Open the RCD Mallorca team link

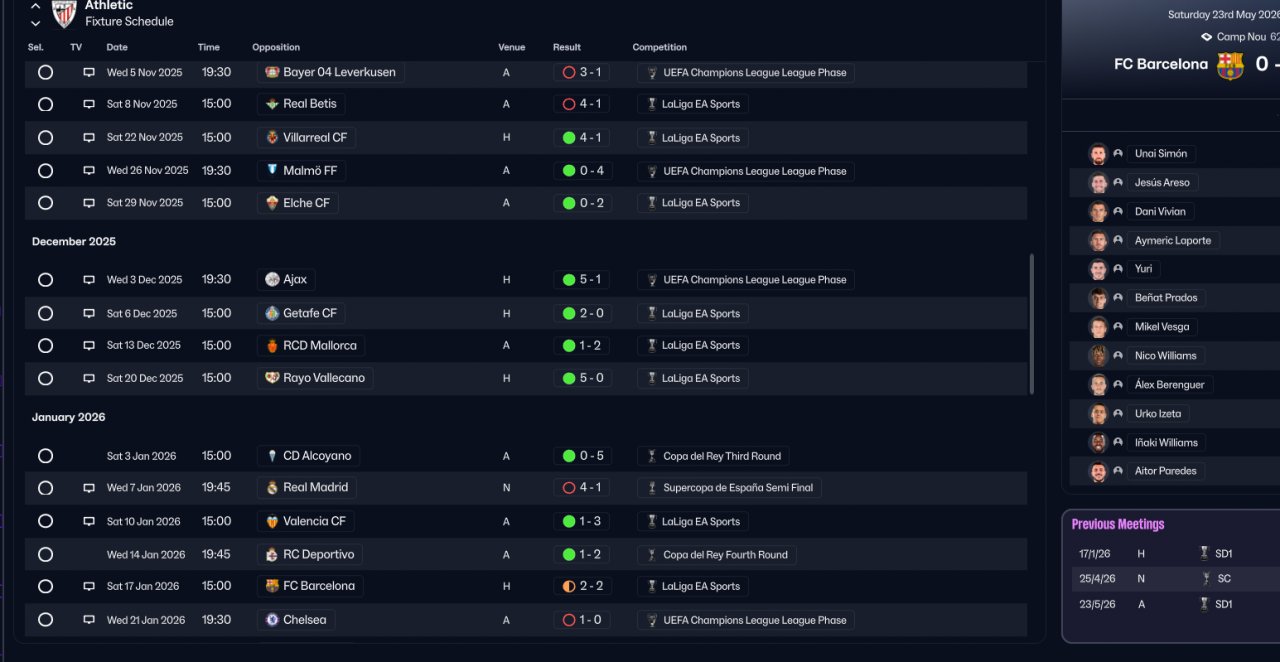[319, 346]
